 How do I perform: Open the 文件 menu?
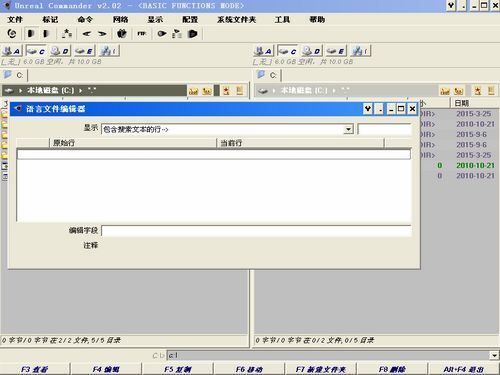pos(15,20)
